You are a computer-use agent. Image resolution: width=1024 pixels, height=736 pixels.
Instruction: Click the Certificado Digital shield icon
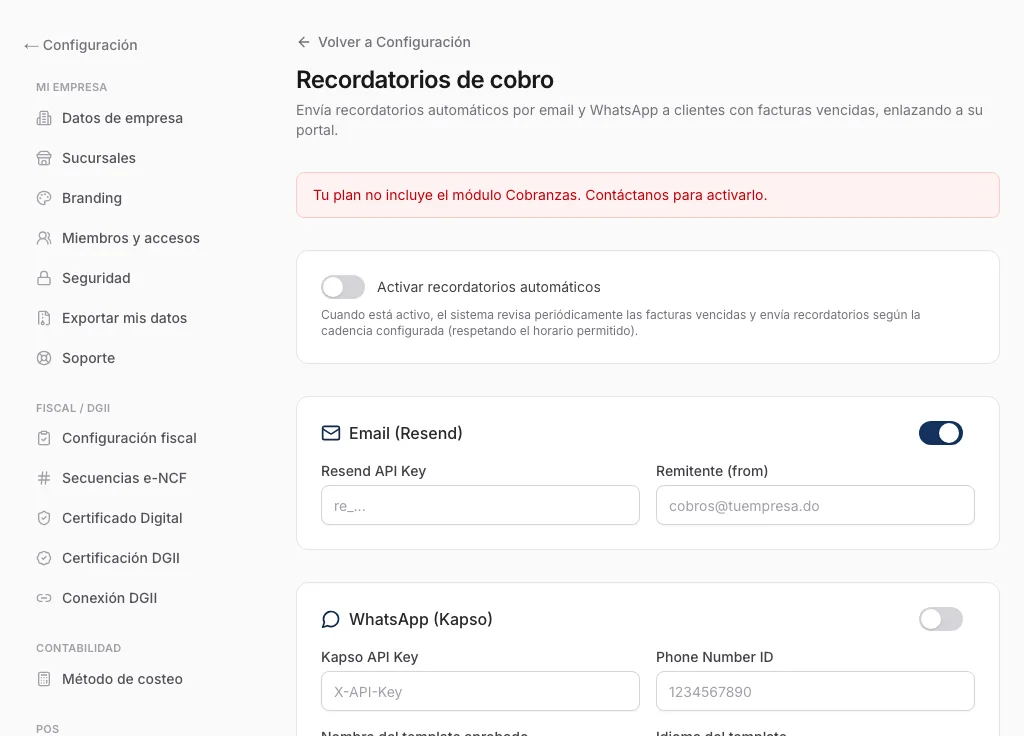44,518
